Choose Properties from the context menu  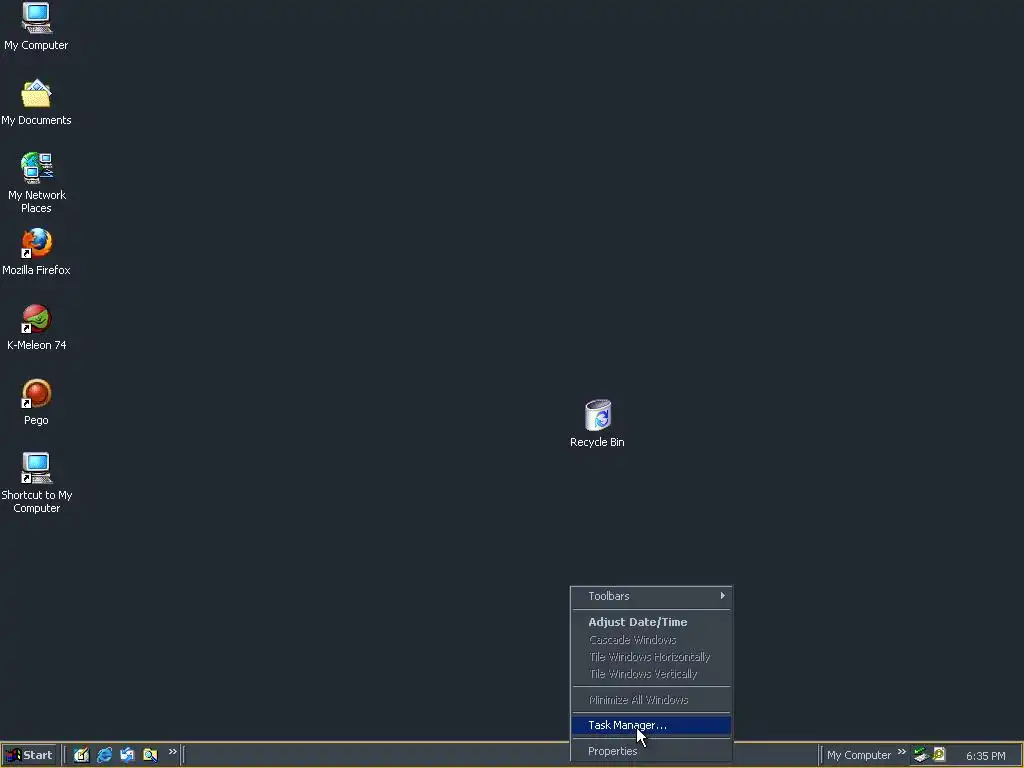[x=651, y=751]
